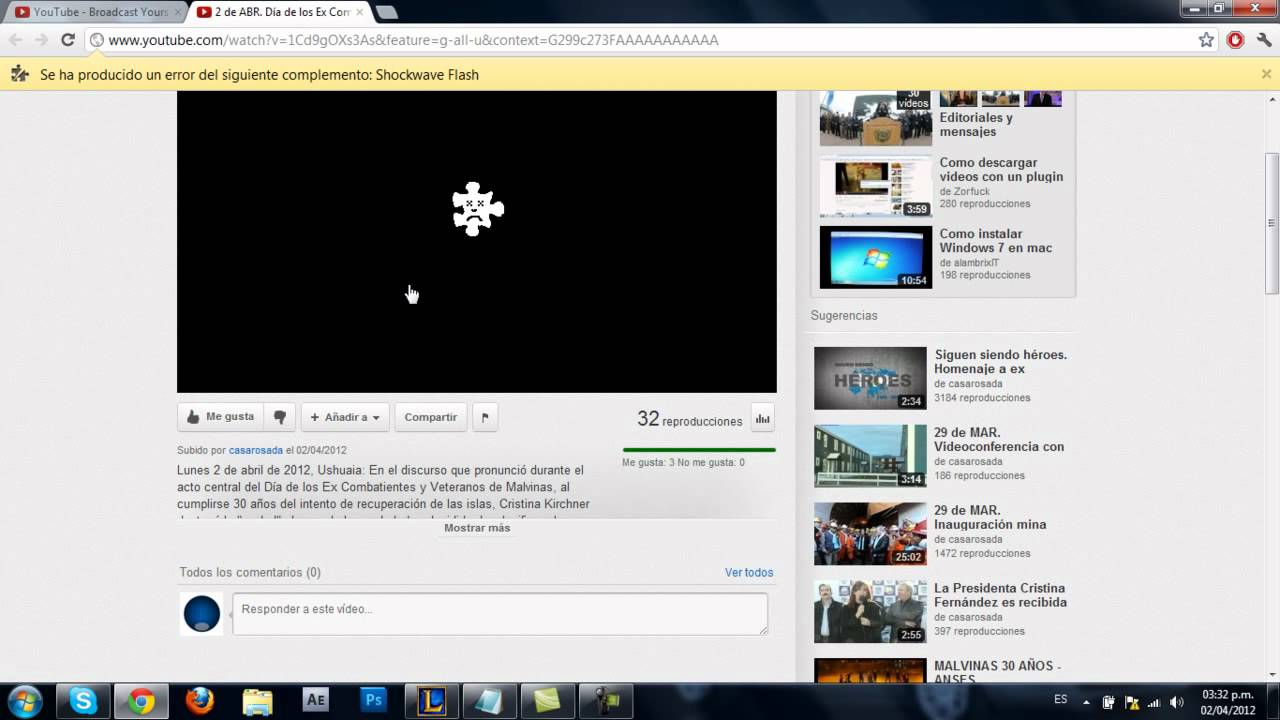Click the thumbs down dislike icon
Screen dimensions: 1280x720
point(280,417)
